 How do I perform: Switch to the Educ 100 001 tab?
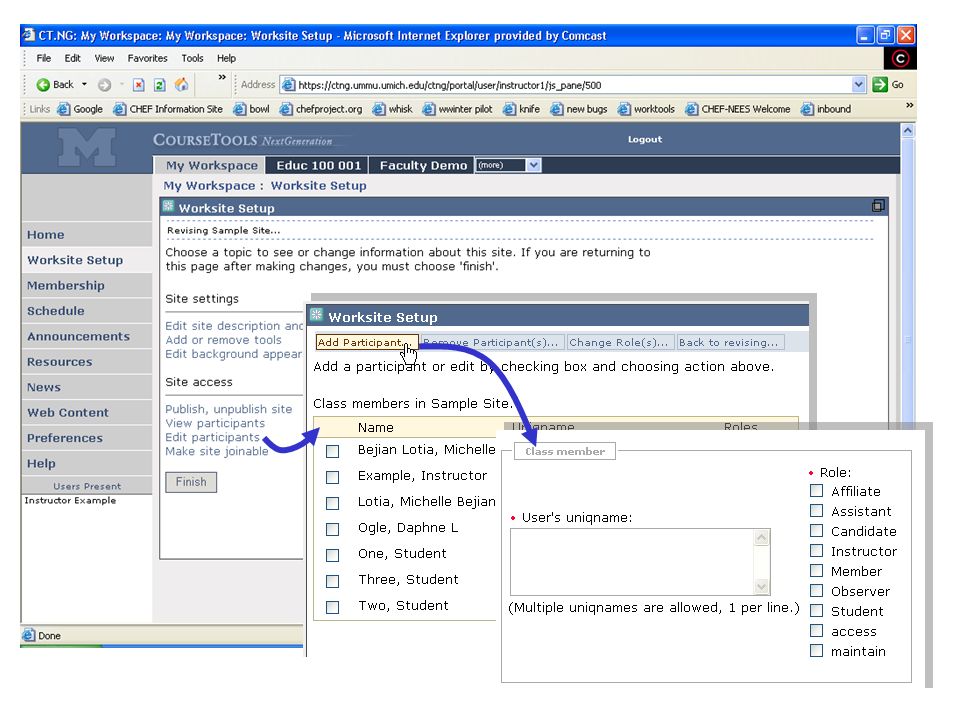[318, 165]
